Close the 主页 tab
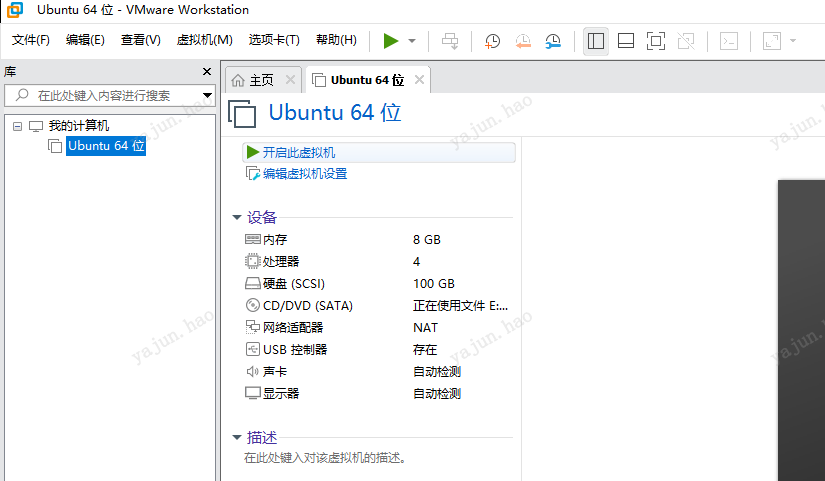 click(290, 79)
